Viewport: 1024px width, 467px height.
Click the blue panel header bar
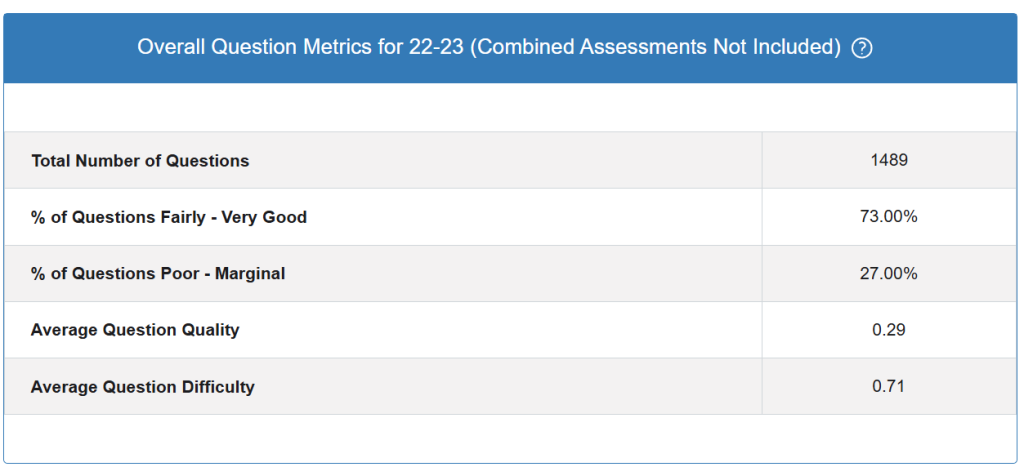point(510,48)
